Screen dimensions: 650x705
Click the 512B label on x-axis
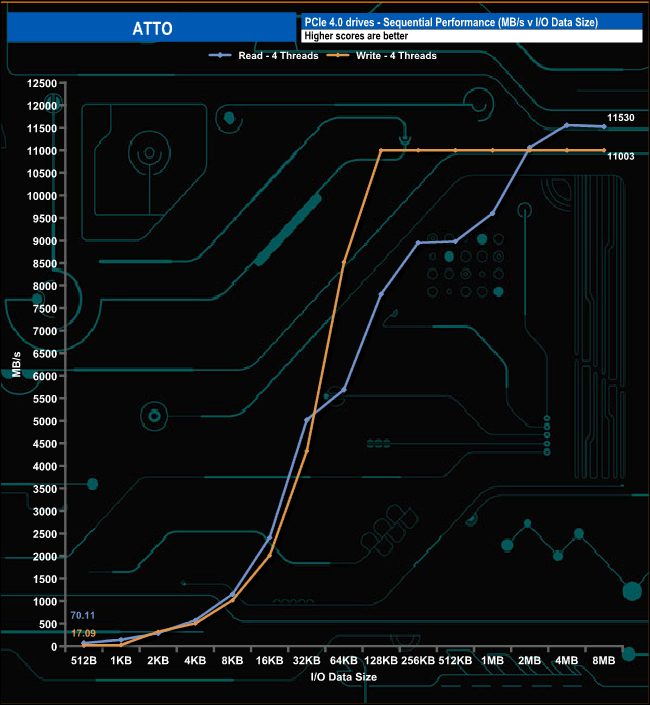[x=84, y=661]
